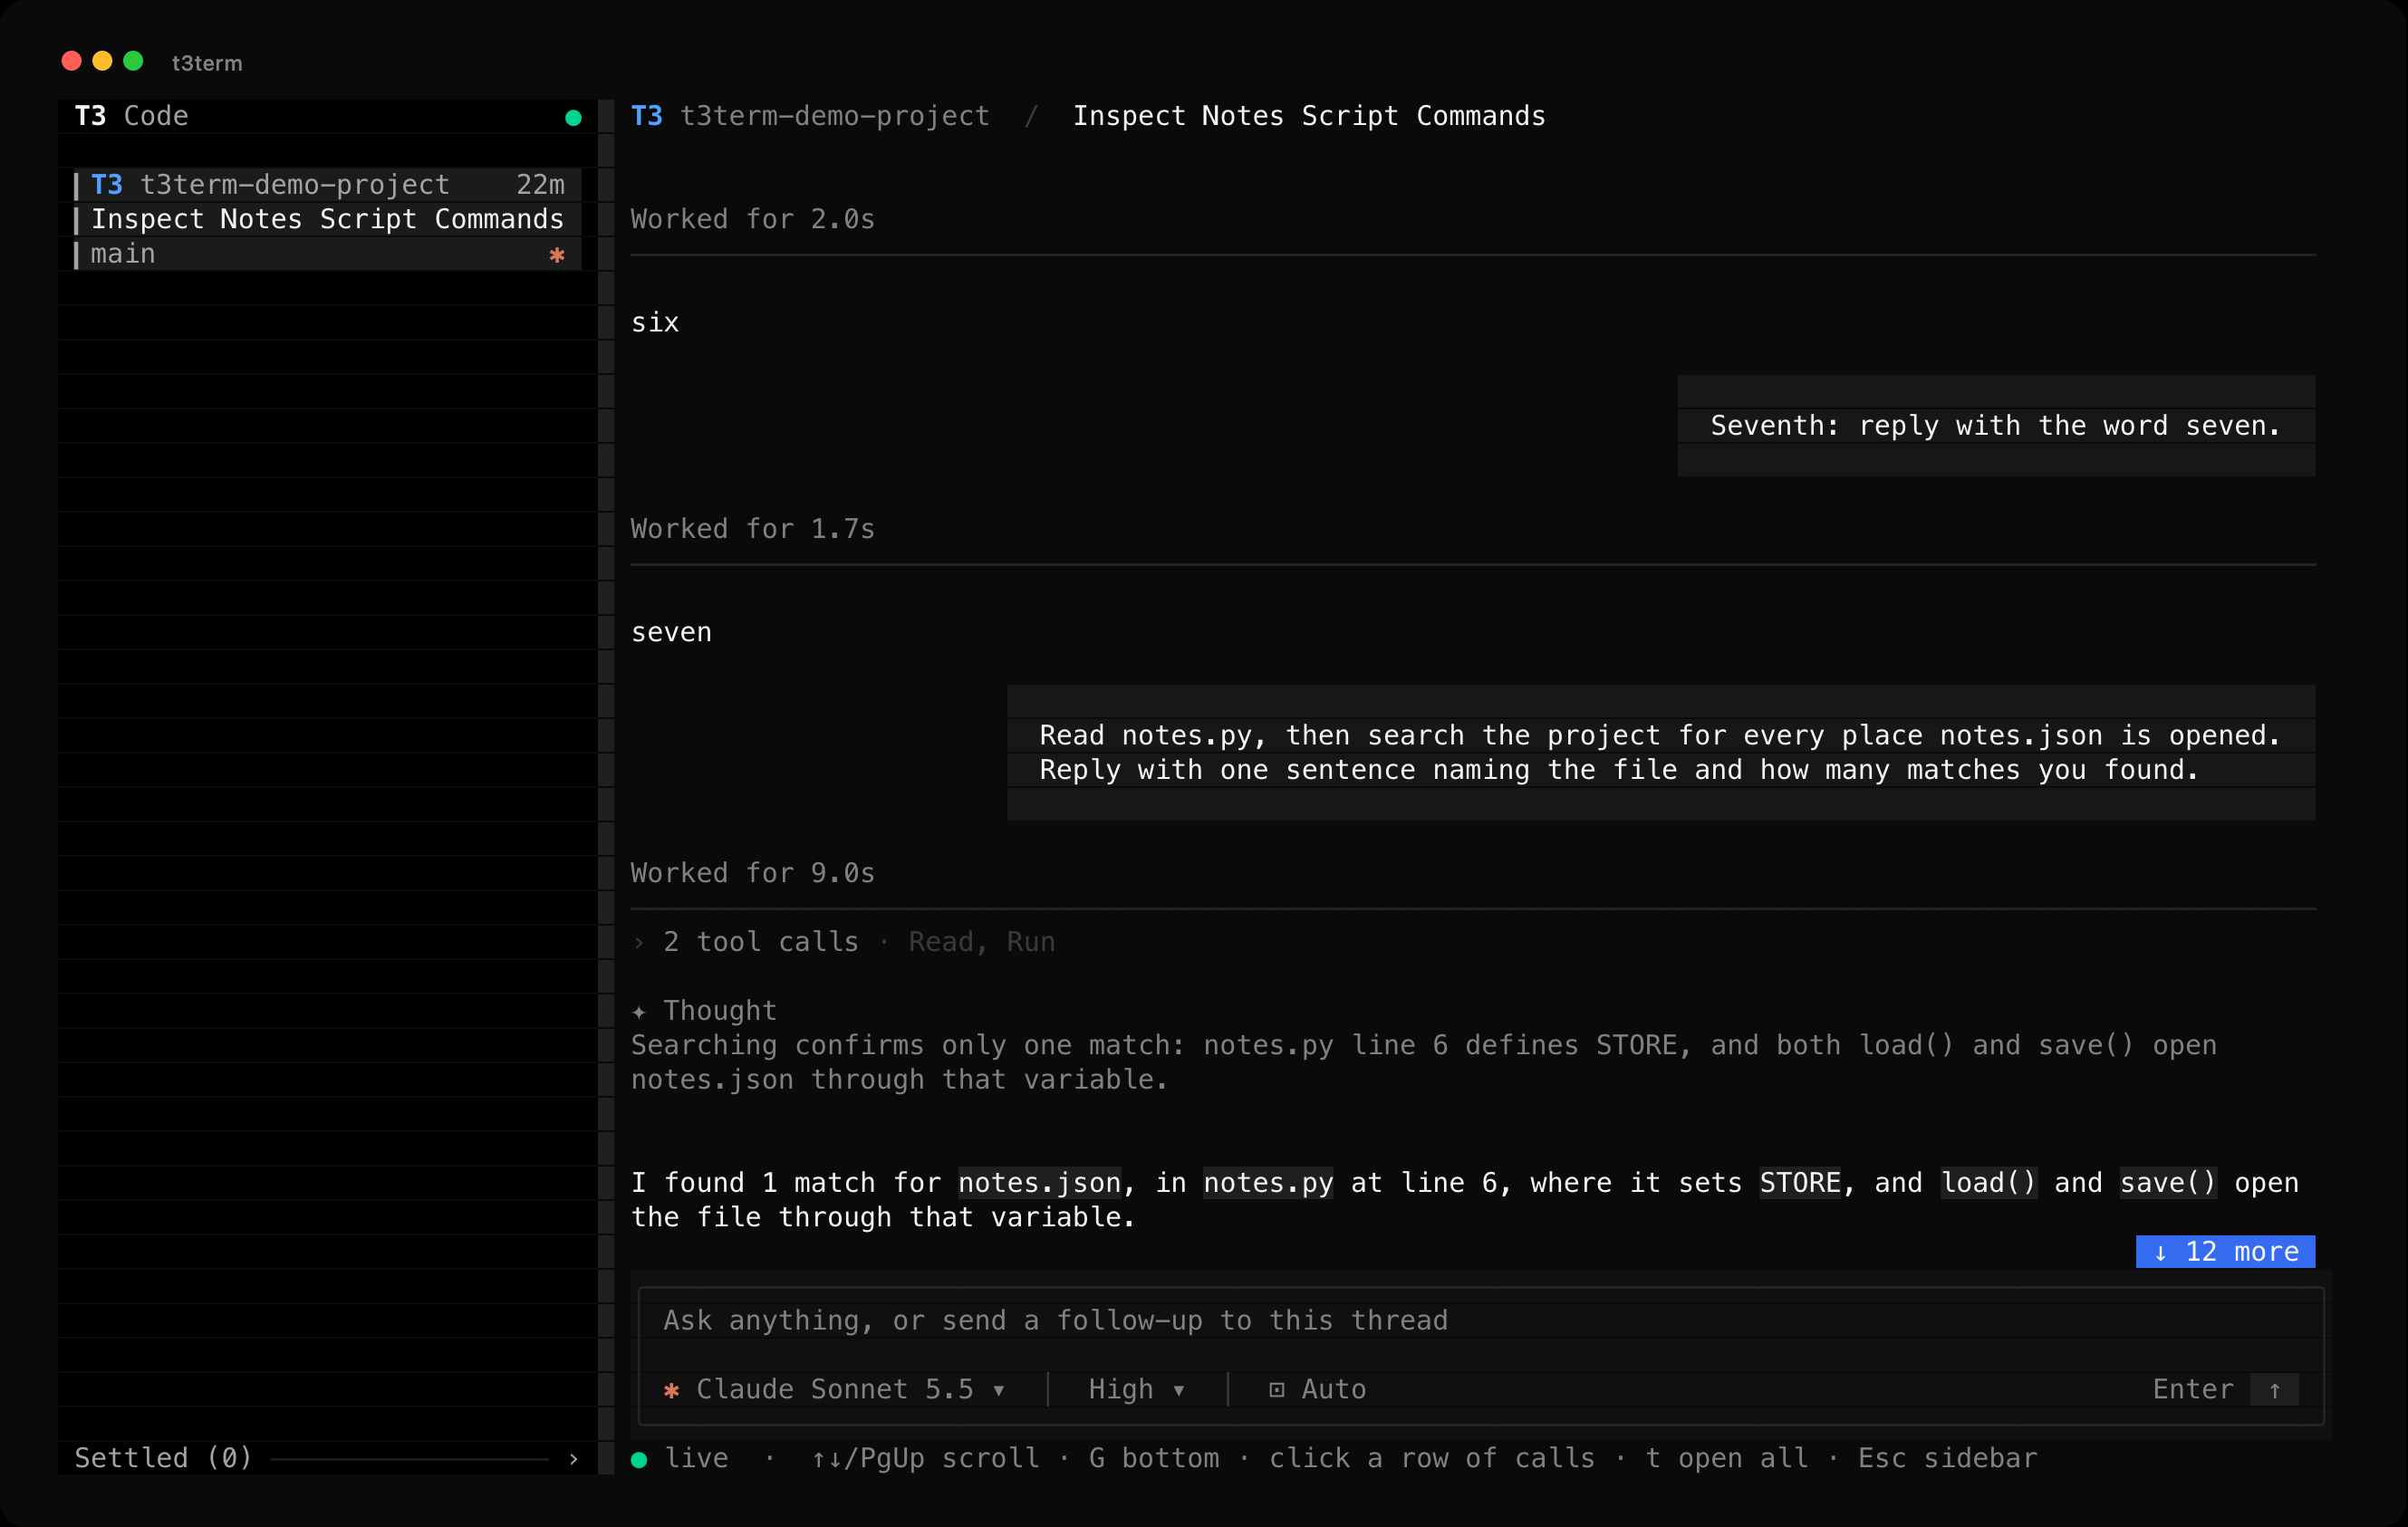Click the Thought sparkle icon
The width and height of the screenshot is (2408, 1527).
[x=639, y=1011]
